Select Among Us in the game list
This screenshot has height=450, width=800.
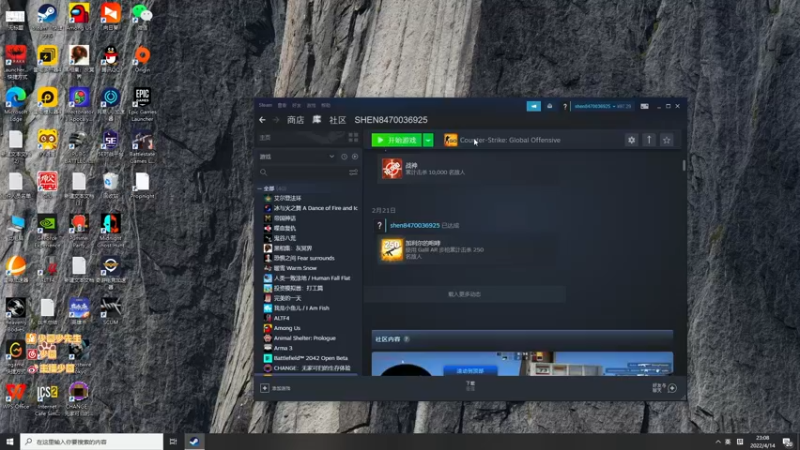coord(282,328)
